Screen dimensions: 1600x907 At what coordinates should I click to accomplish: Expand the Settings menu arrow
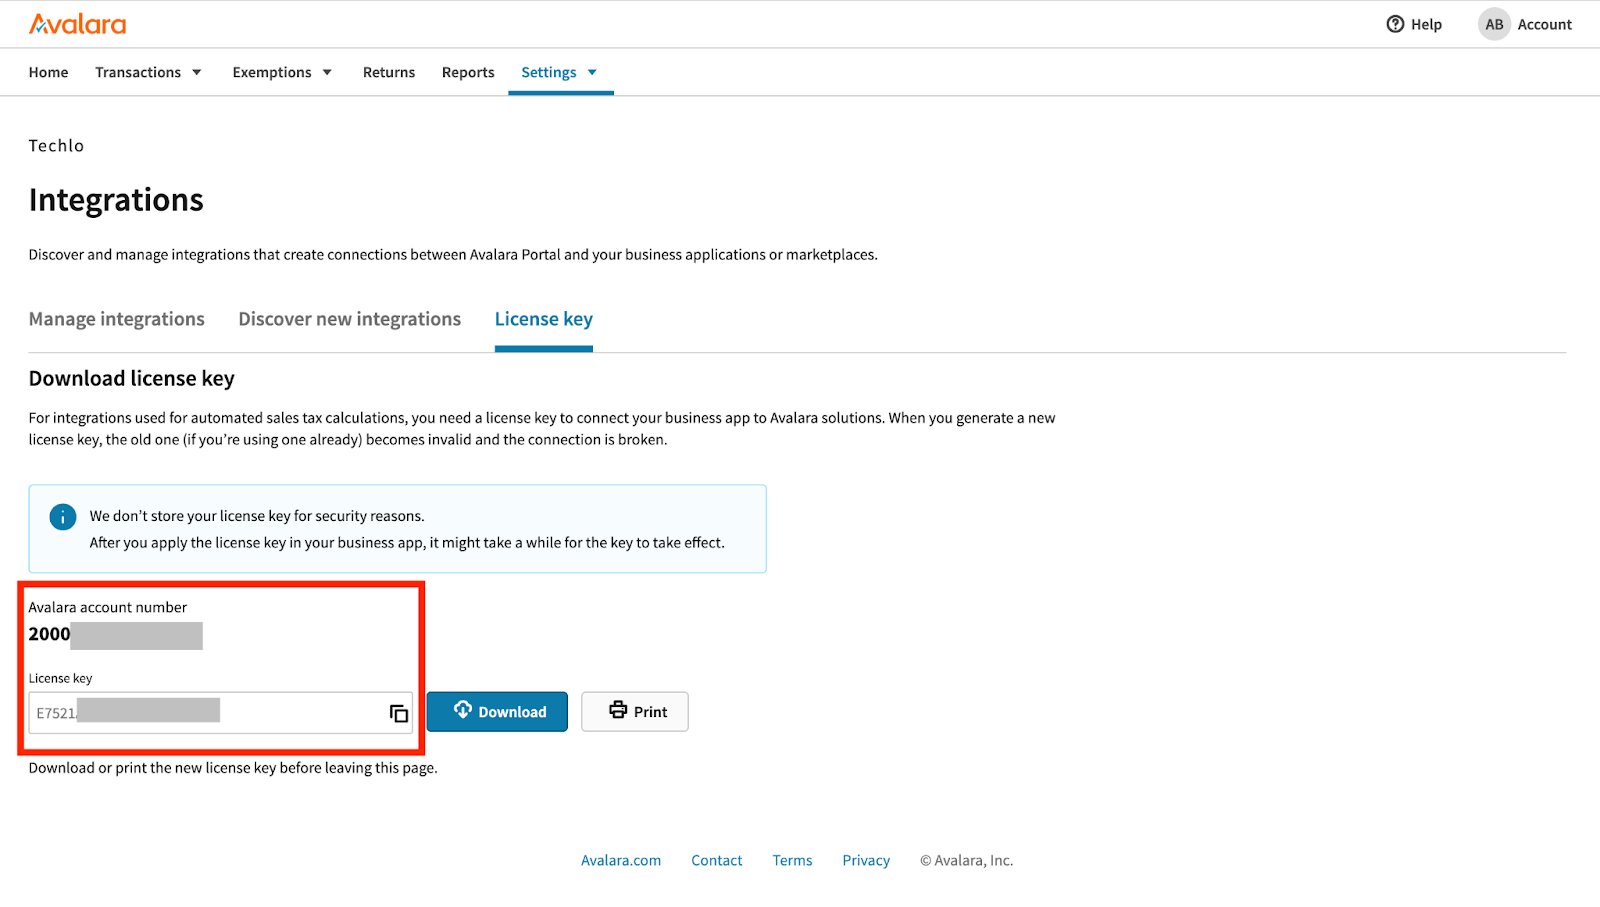pos(592,72)
